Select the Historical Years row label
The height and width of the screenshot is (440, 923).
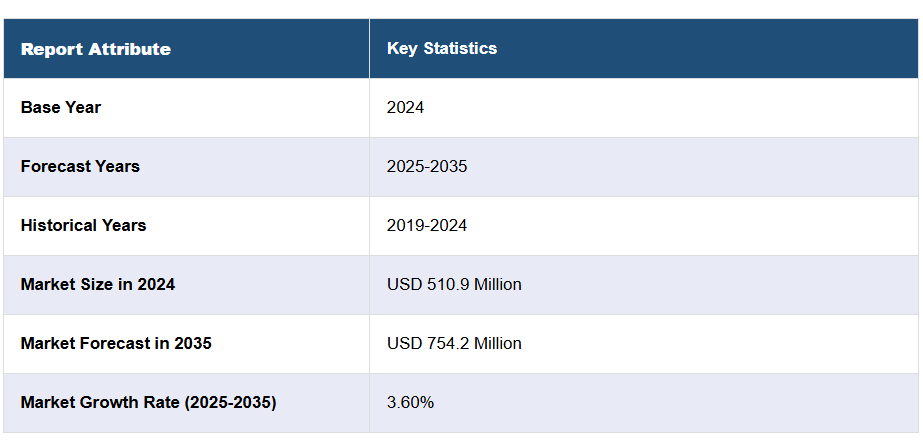click(83, 225)
